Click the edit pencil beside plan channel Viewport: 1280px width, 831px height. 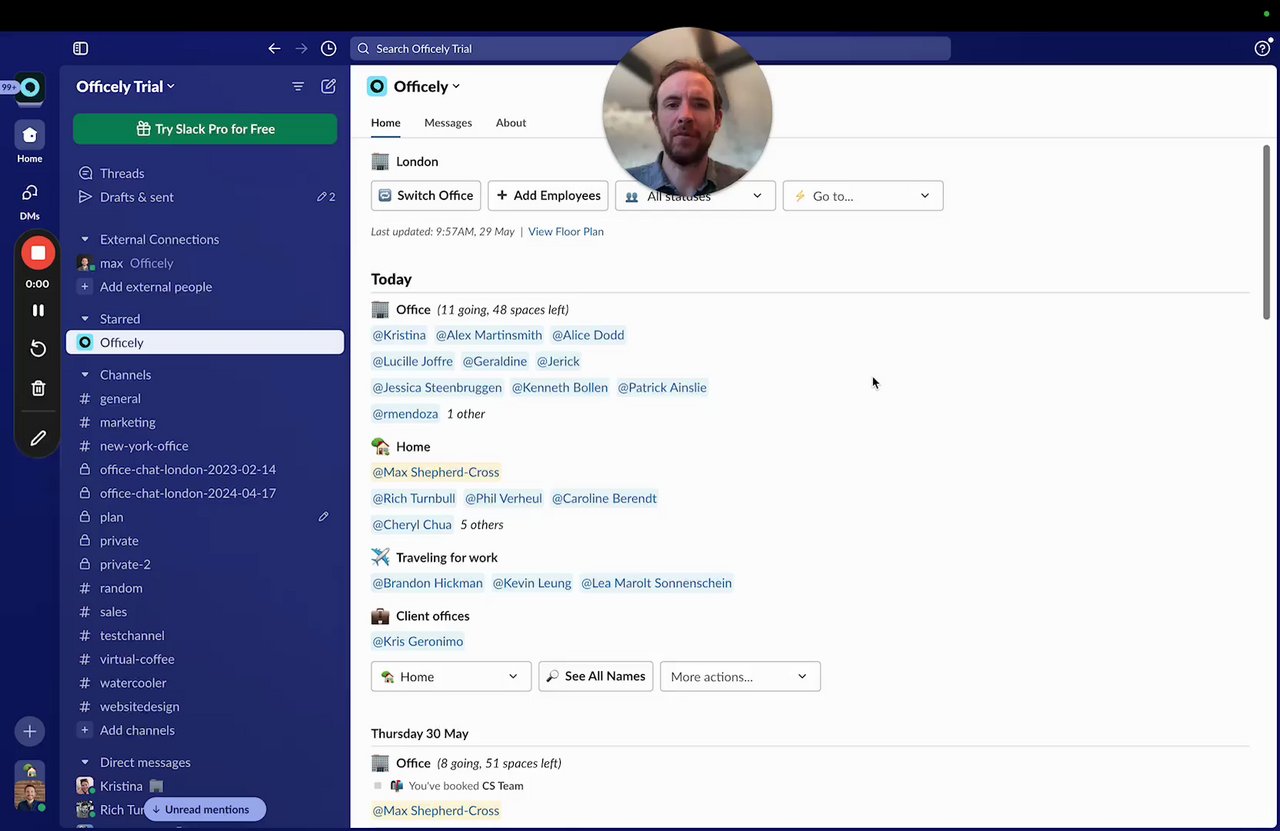(323, 517)
